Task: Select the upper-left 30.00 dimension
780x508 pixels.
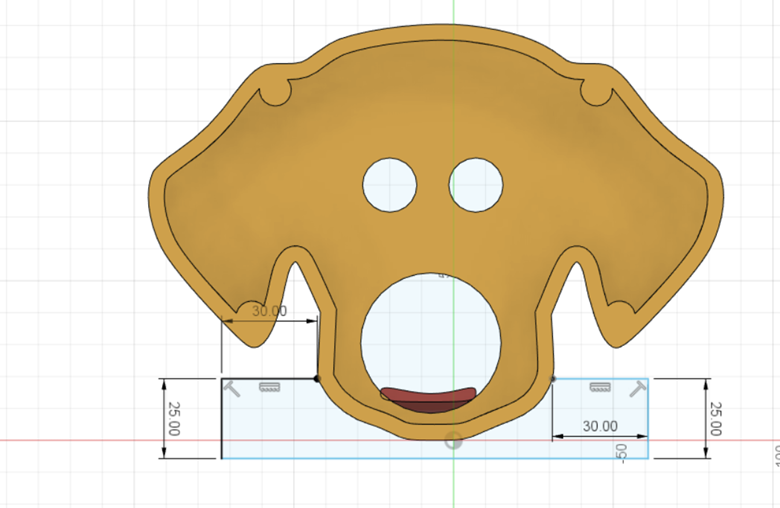Action: (269, 311)
